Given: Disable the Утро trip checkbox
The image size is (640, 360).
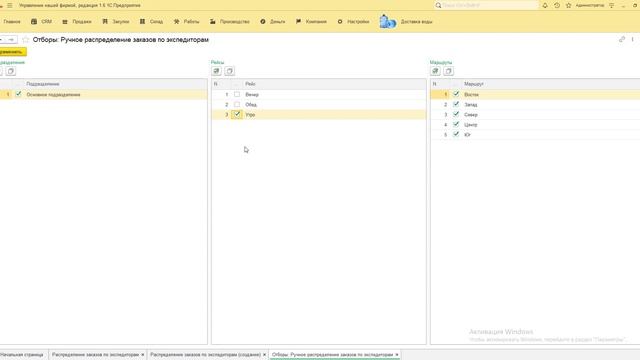Looking at the screenshot, I should 237,114.
